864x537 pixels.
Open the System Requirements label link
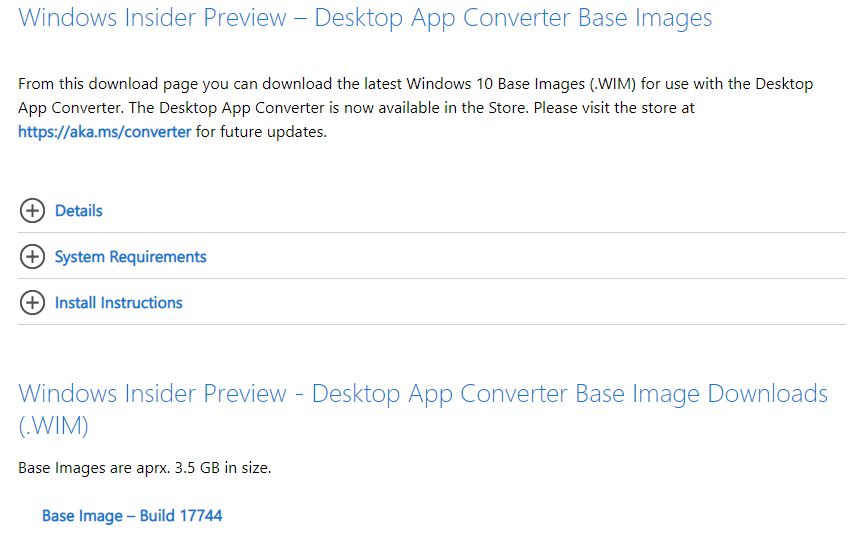point(131,257)
